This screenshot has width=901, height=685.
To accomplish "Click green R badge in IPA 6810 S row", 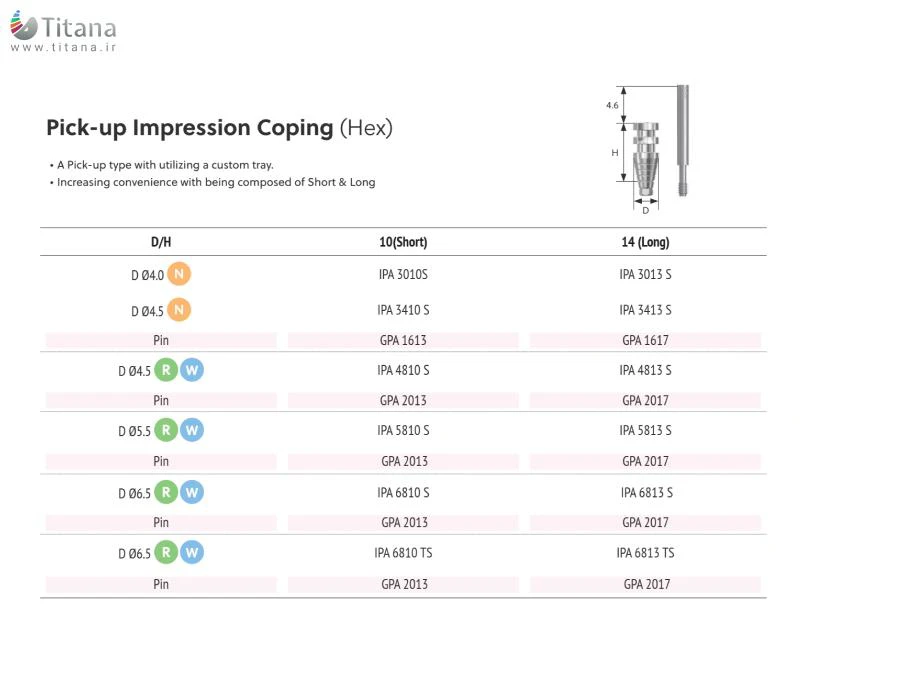I will 166,492.
